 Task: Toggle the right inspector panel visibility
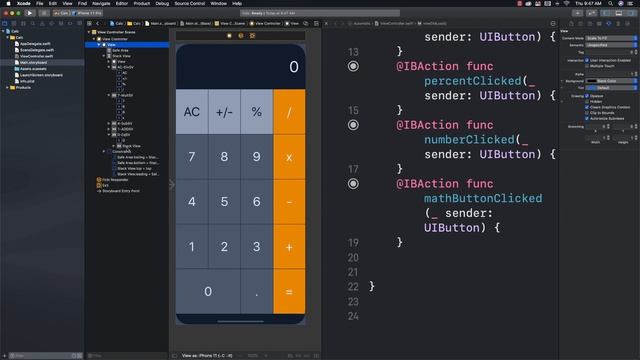pyautogui.click(x=631, y=13)
